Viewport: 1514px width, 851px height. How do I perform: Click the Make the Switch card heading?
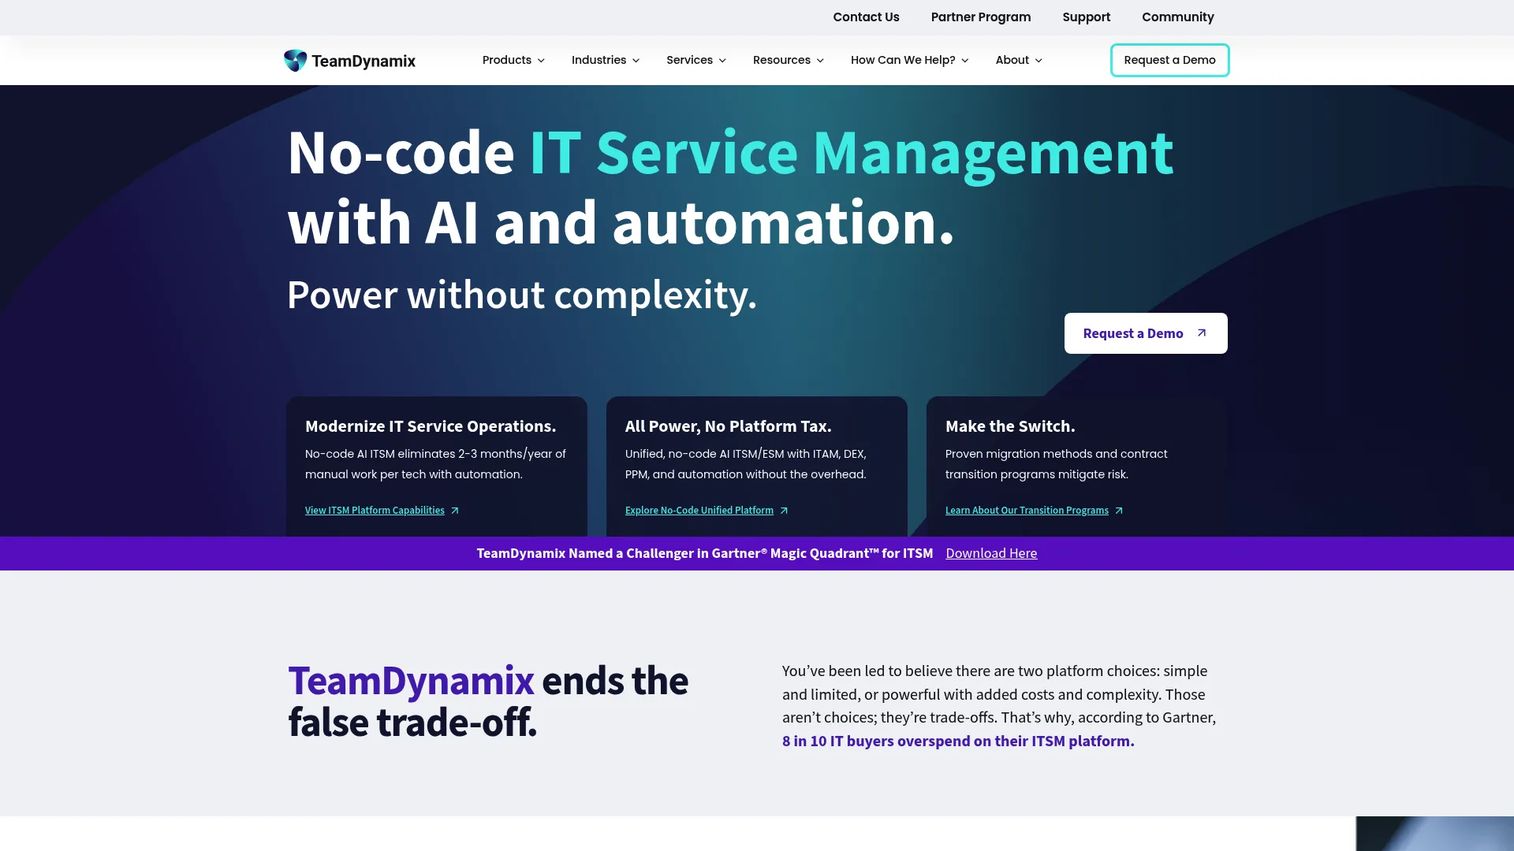click(x=1010, y=426)
